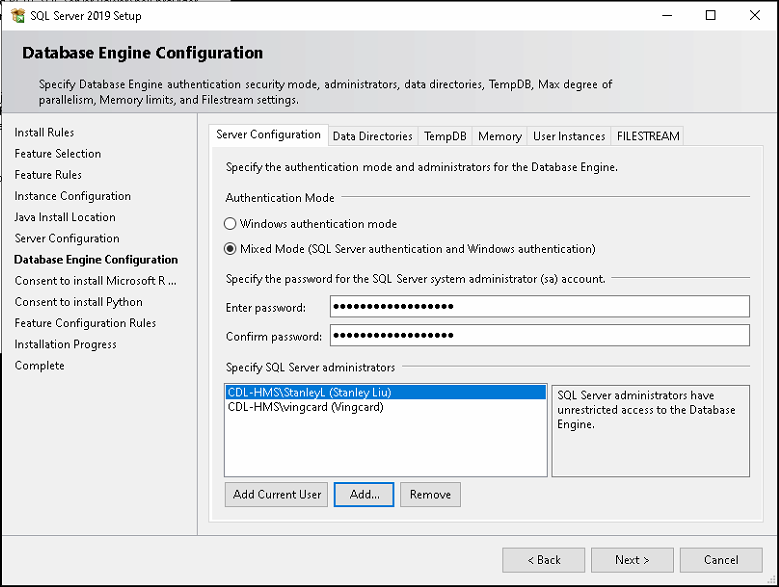Click Instance Configuration step in sidebar
Viewport: 779px width, 587px height.
tap(73, 196)
